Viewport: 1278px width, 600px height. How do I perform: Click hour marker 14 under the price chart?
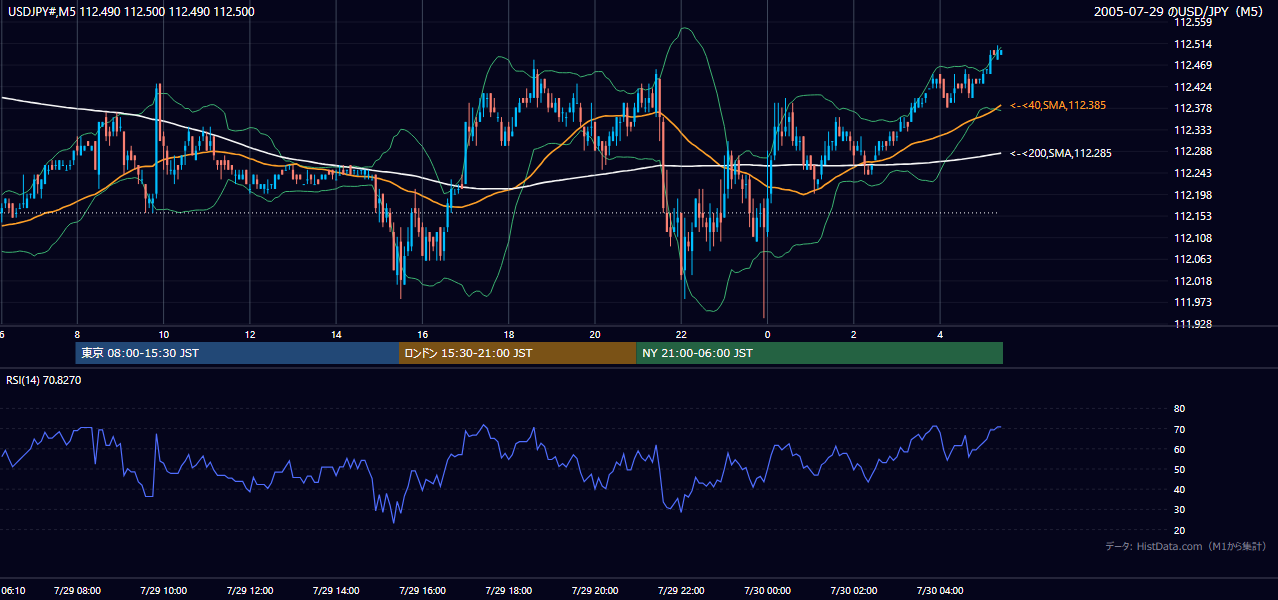point(336,335)
